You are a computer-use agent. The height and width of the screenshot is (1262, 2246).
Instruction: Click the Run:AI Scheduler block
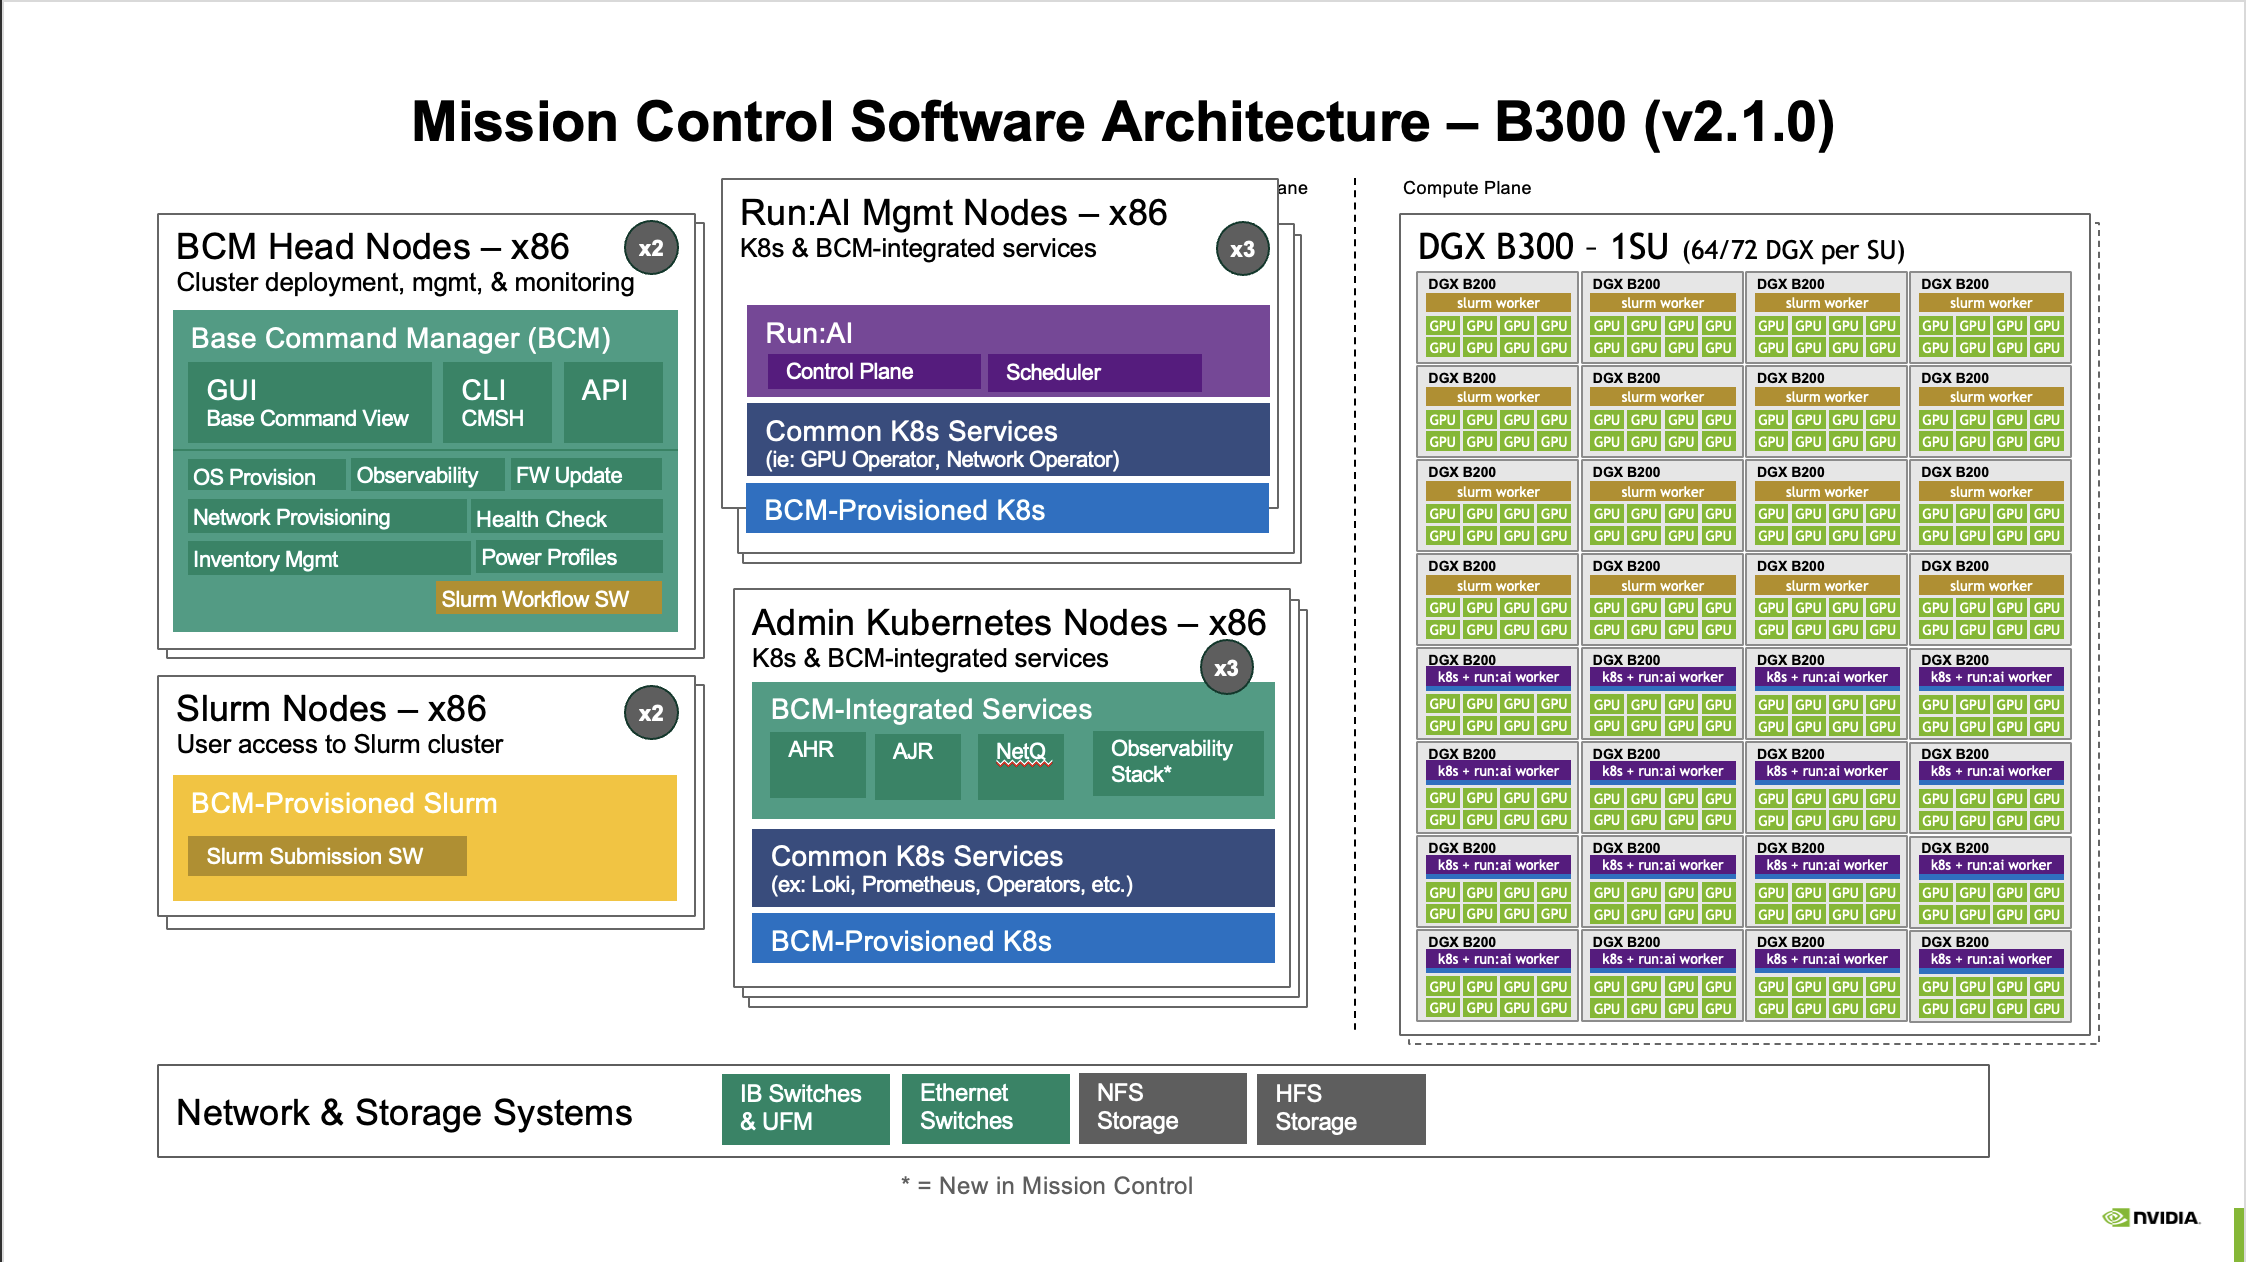pyautogui.click(x=1094, y=373)
